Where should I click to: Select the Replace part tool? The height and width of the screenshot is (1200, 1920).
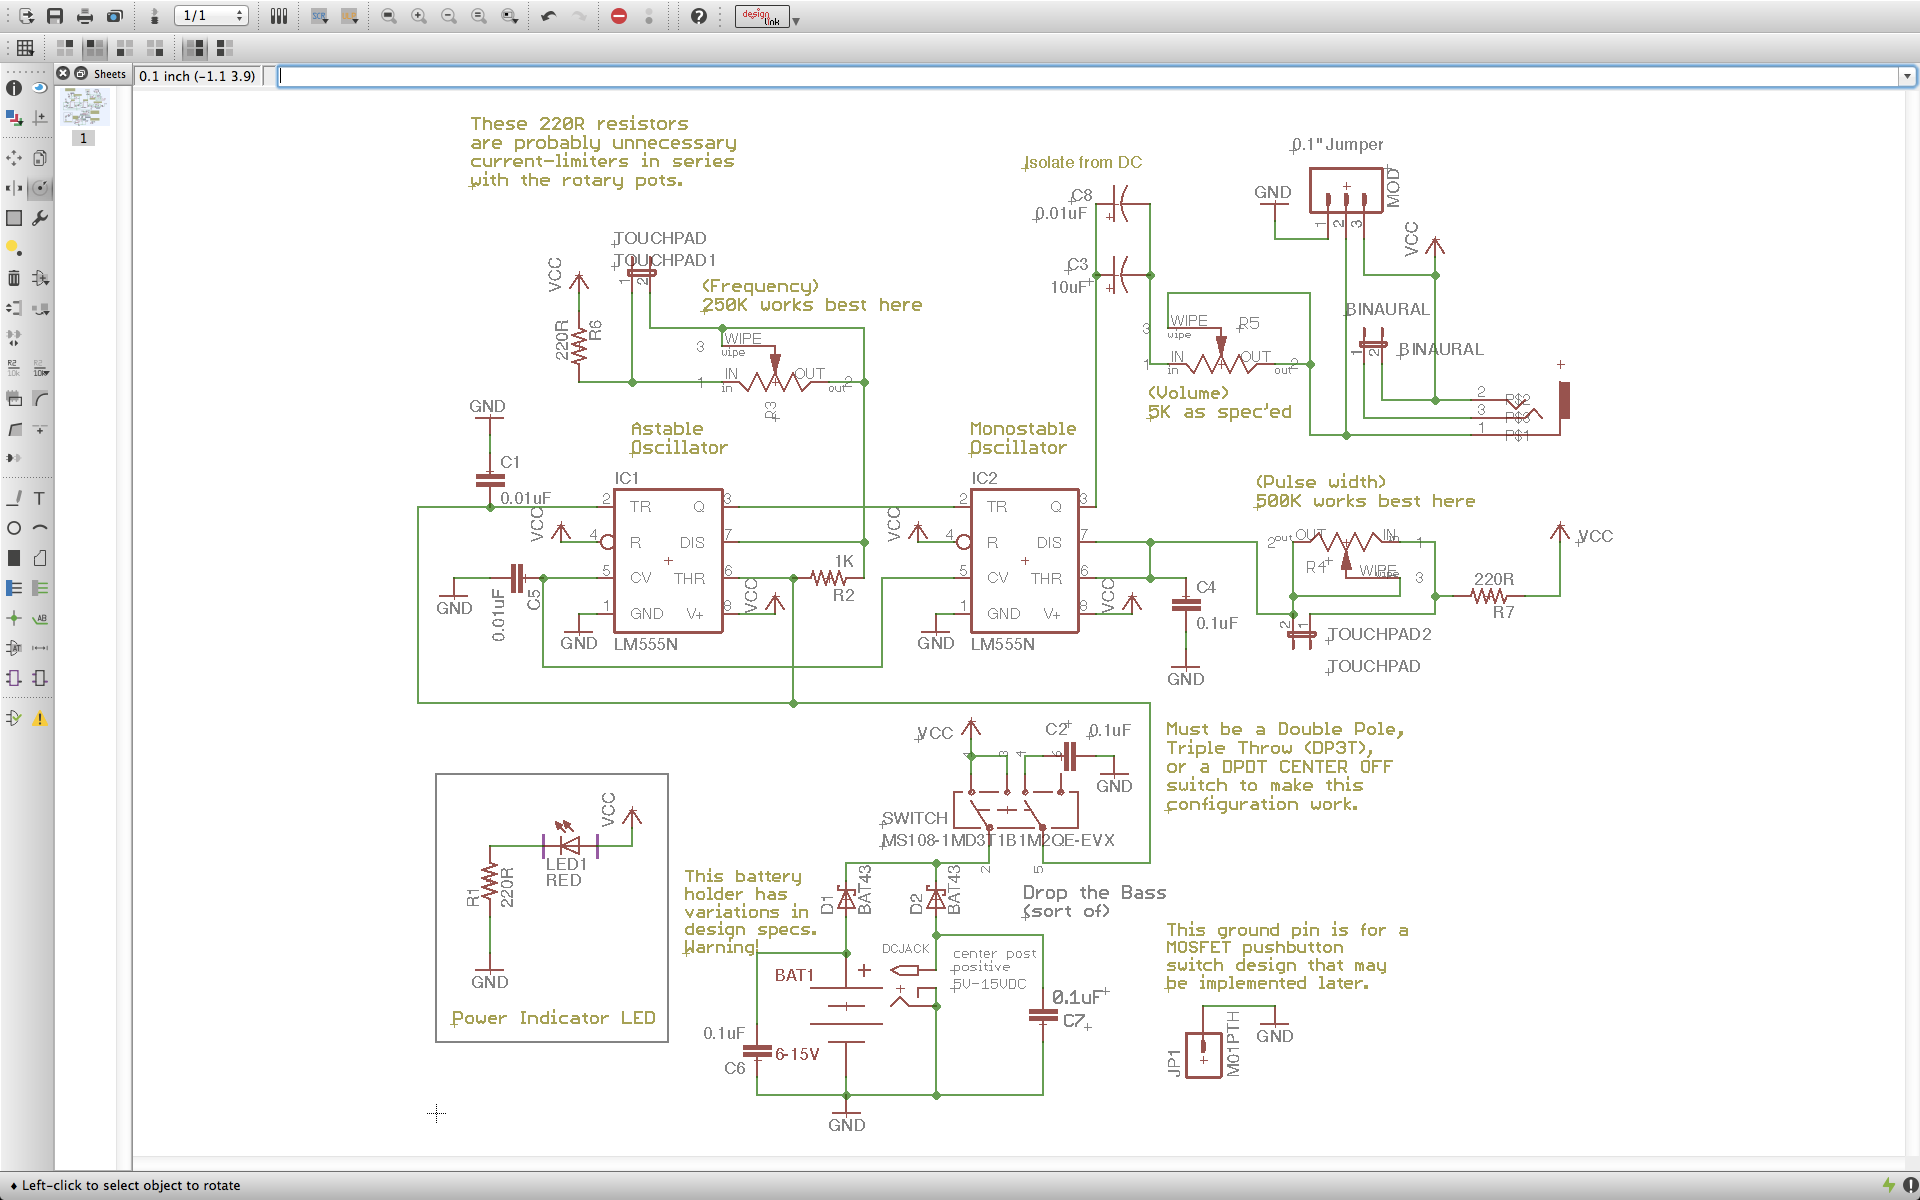click(x=40, y=308)
